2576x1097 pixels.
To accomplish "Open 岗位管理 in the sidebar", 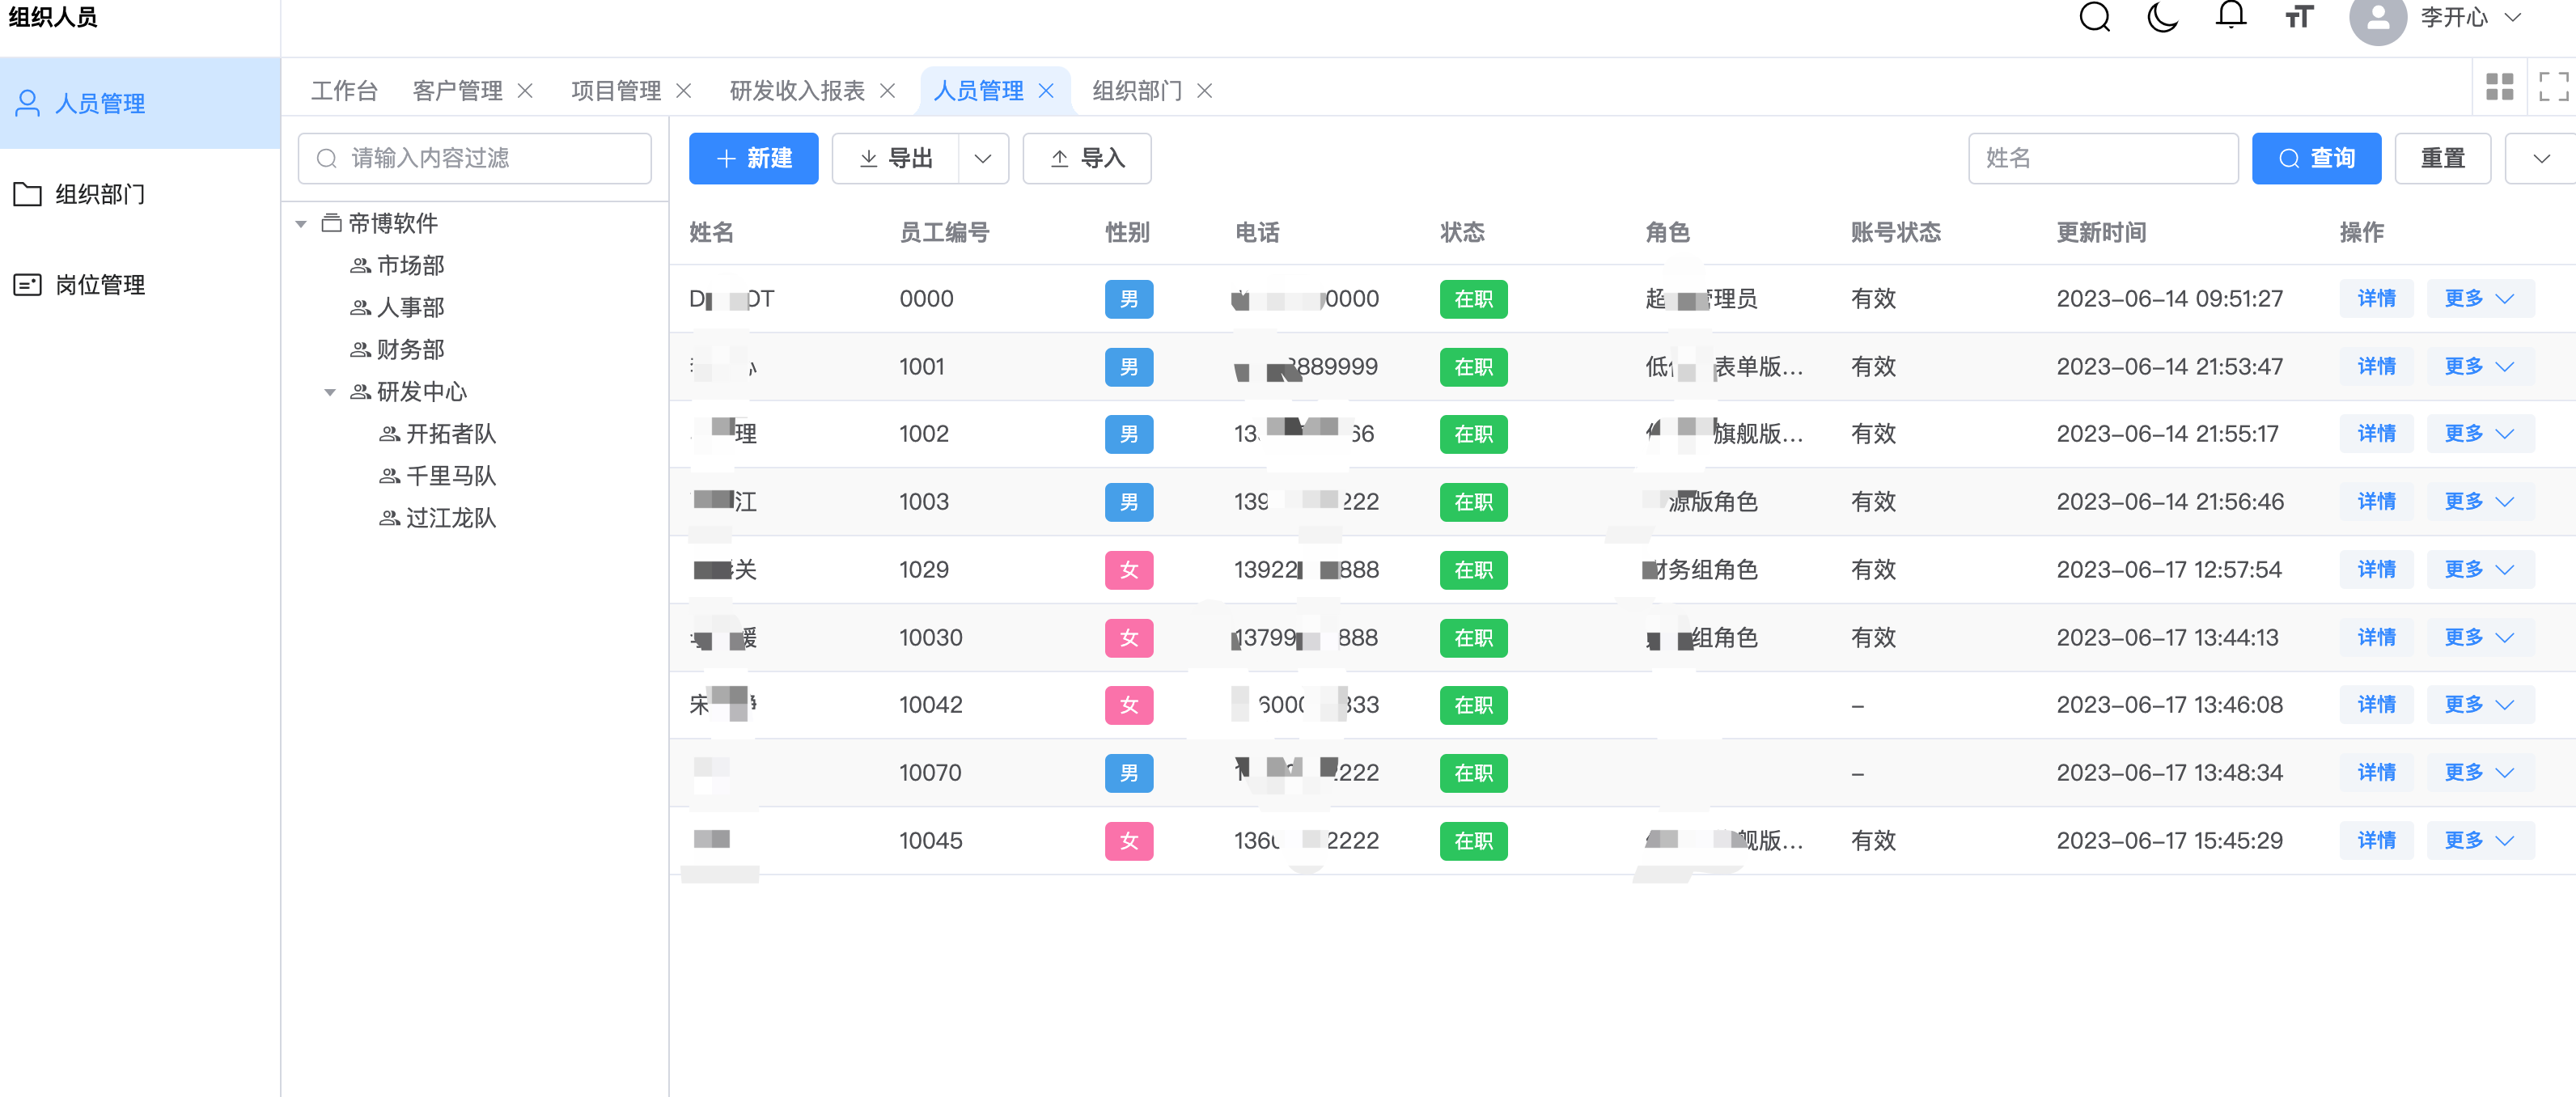I will [140, 285].
